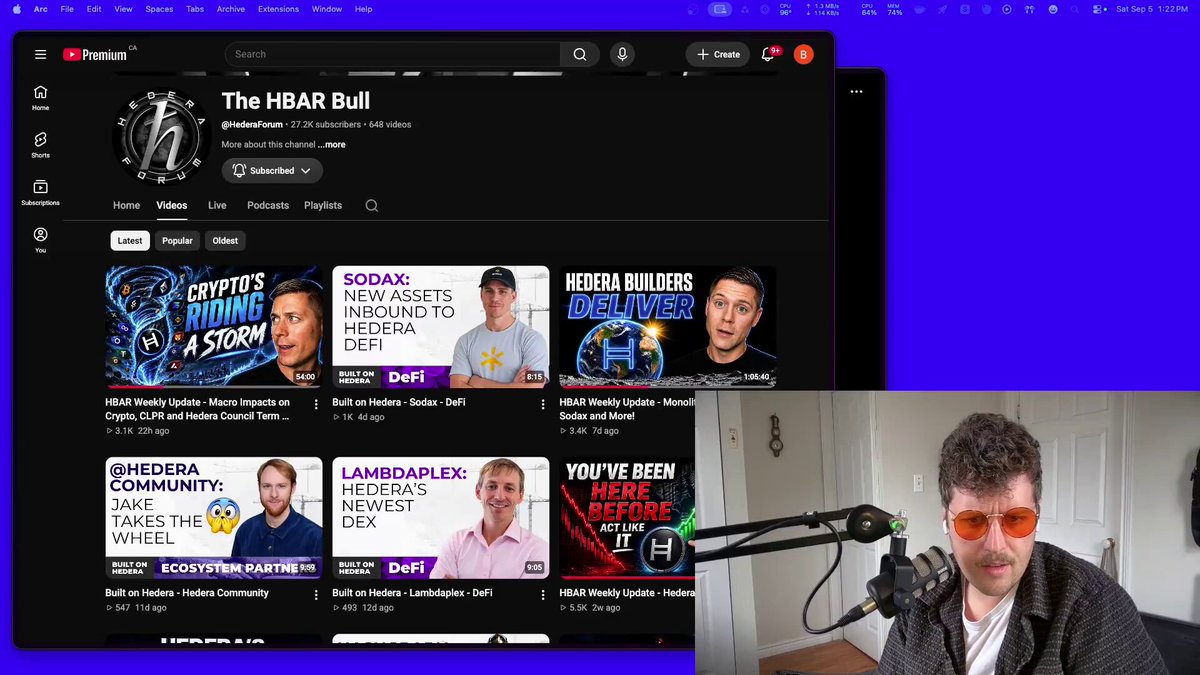Open the You section in sidebar

40,240
